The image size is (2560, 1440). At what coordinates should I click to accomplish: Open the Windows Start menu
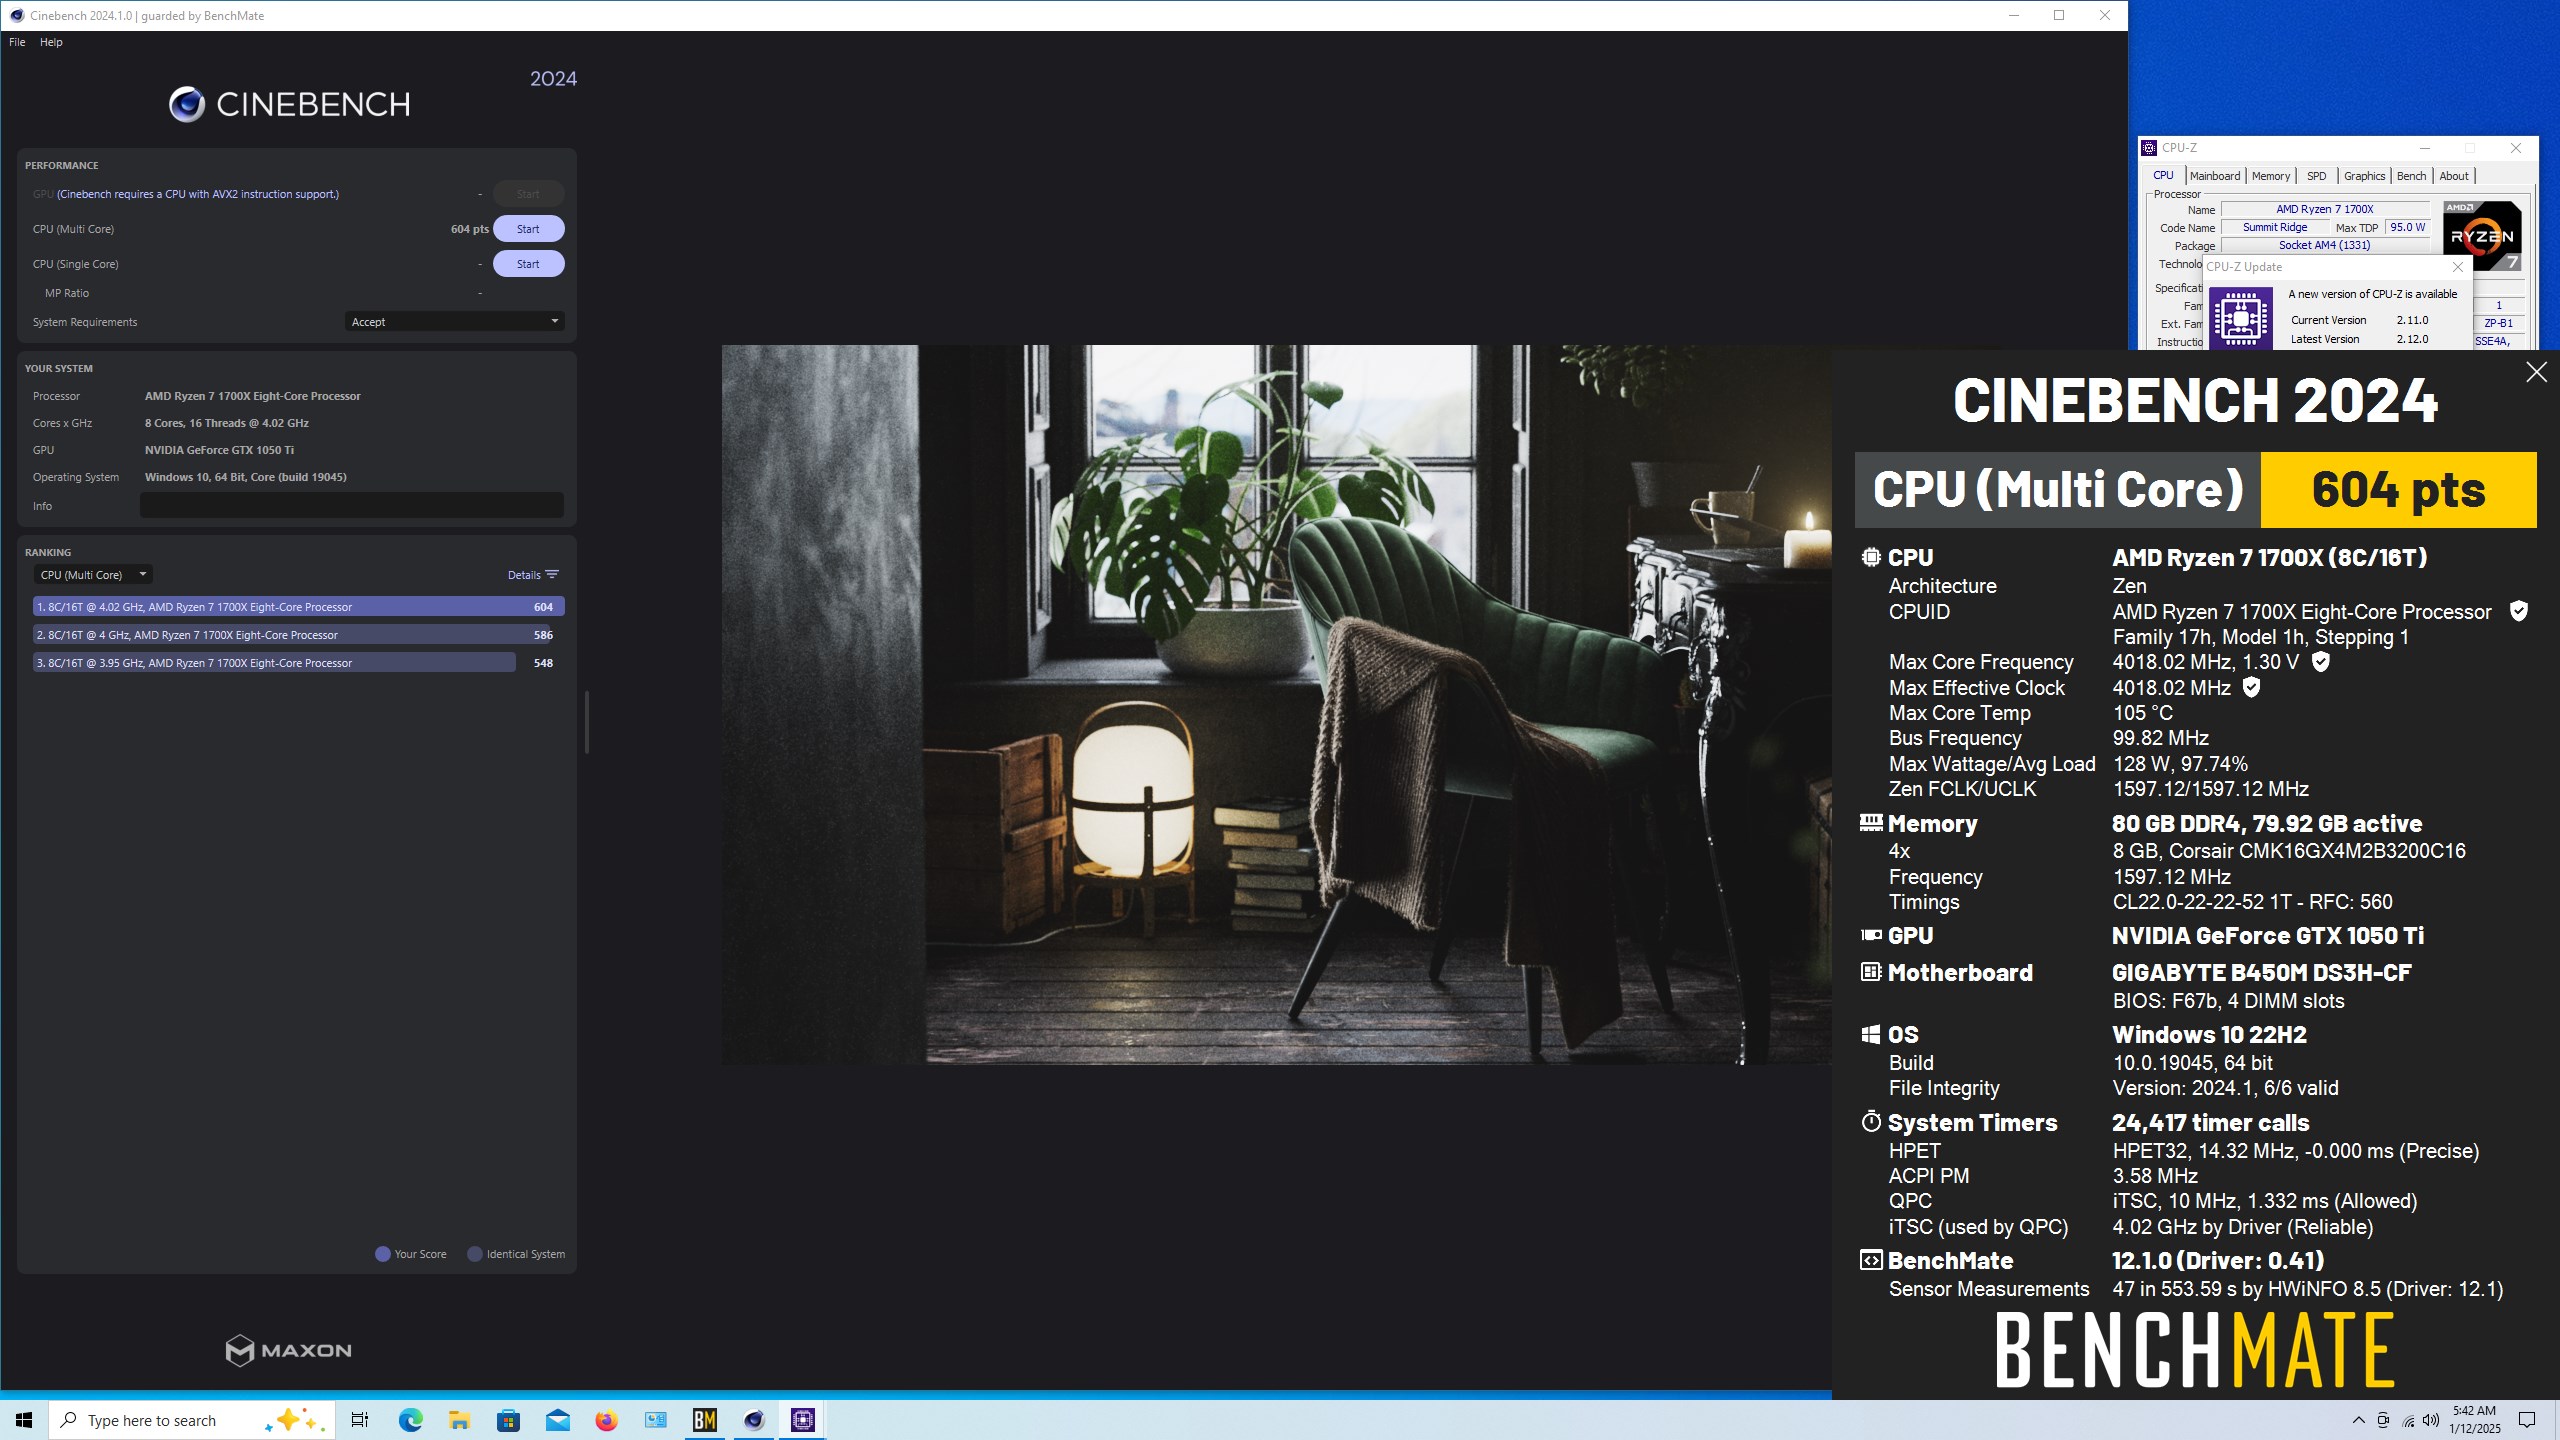tap(24, 1420)
